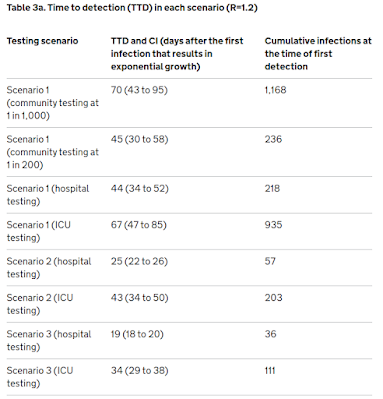Click the Table 3a title text
This screenshot has width=383, height=399.
coord(132,8)
